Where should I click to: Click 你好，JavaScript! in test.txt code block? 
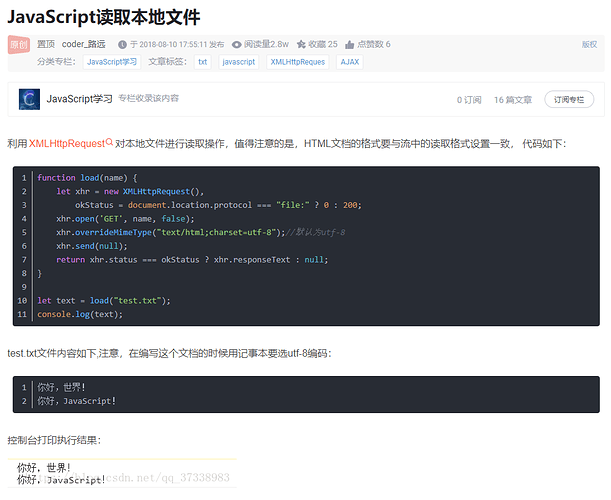coord(76,401)
